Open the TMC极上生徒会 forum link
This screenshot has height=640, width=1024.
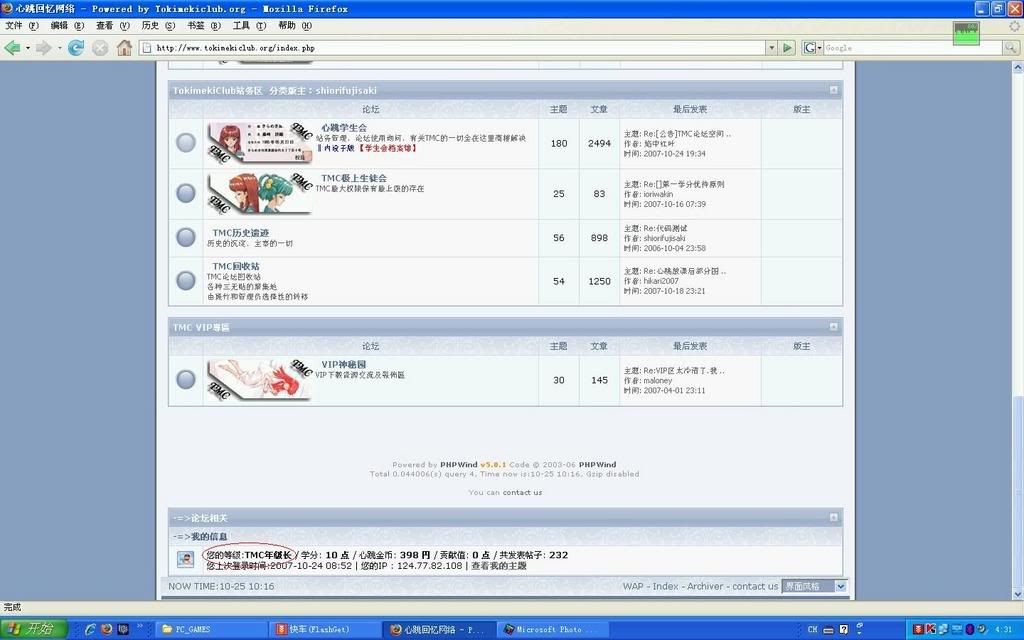coord(353,178)
